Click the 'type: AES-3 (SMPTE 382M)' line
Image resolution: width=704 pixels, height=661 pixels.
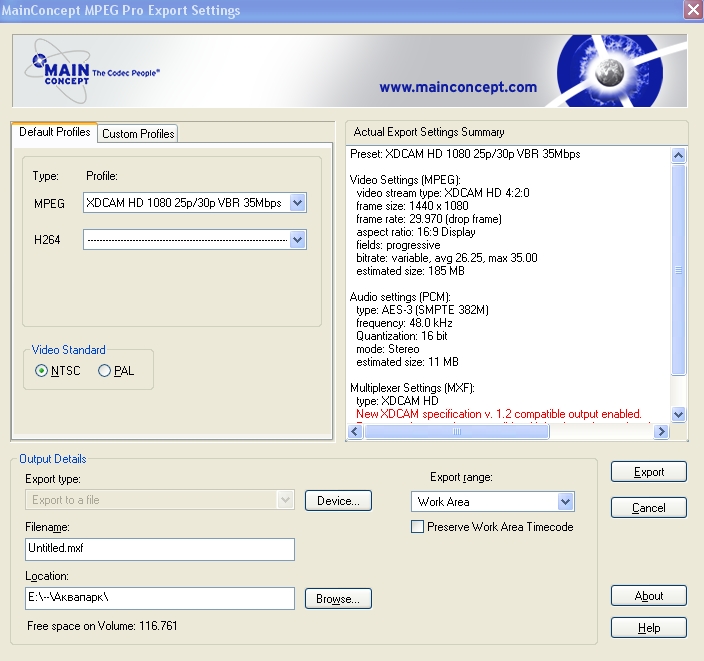click(422, 310)
